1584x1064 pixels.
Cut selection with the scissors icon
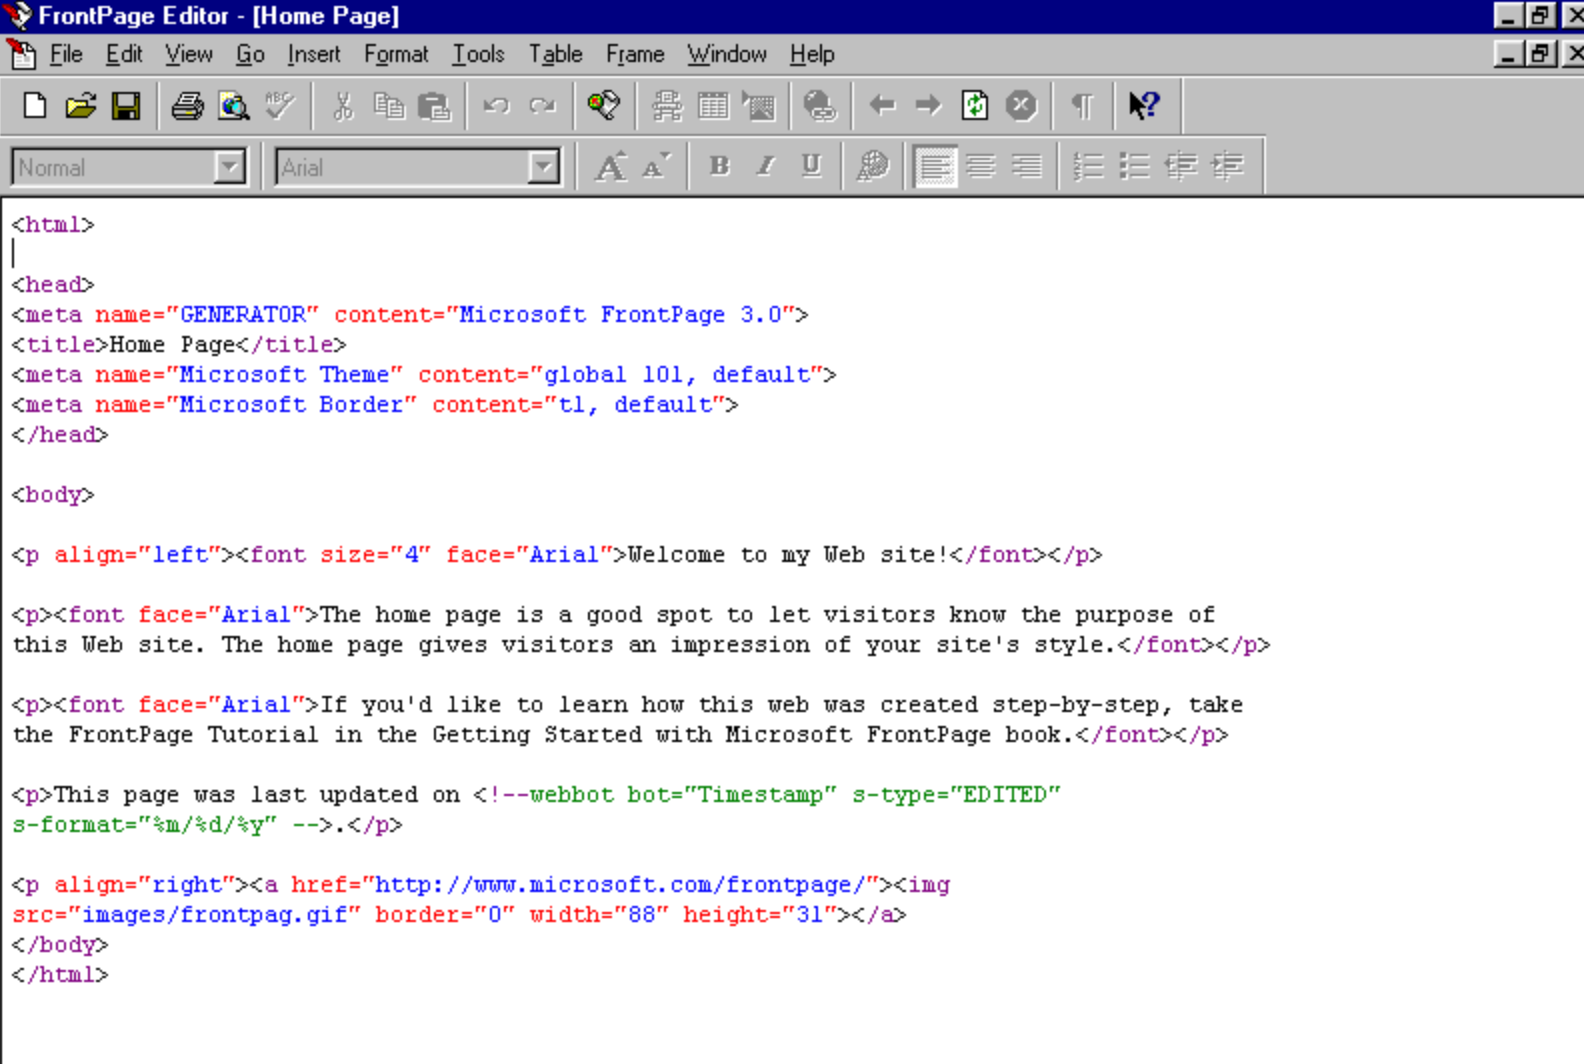tap(343, 105)
